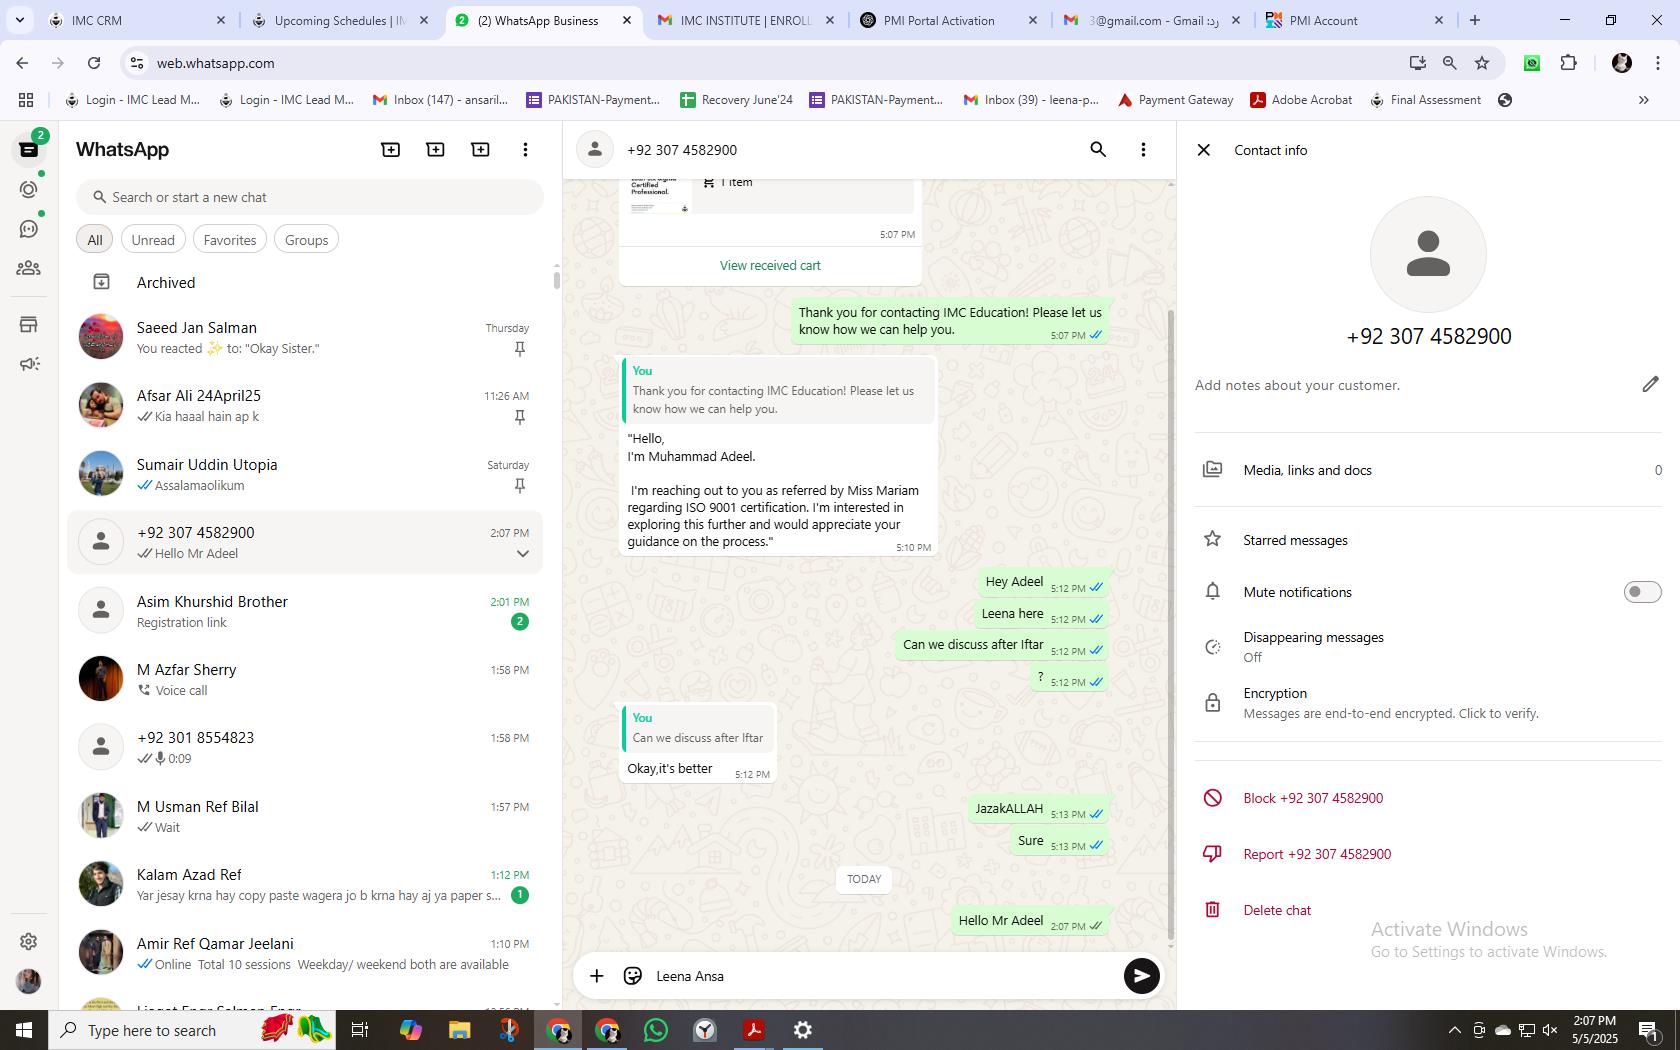Click Windows Start button
1680x1050 pixels.
pyautogui.click(x=24, y=1030)
